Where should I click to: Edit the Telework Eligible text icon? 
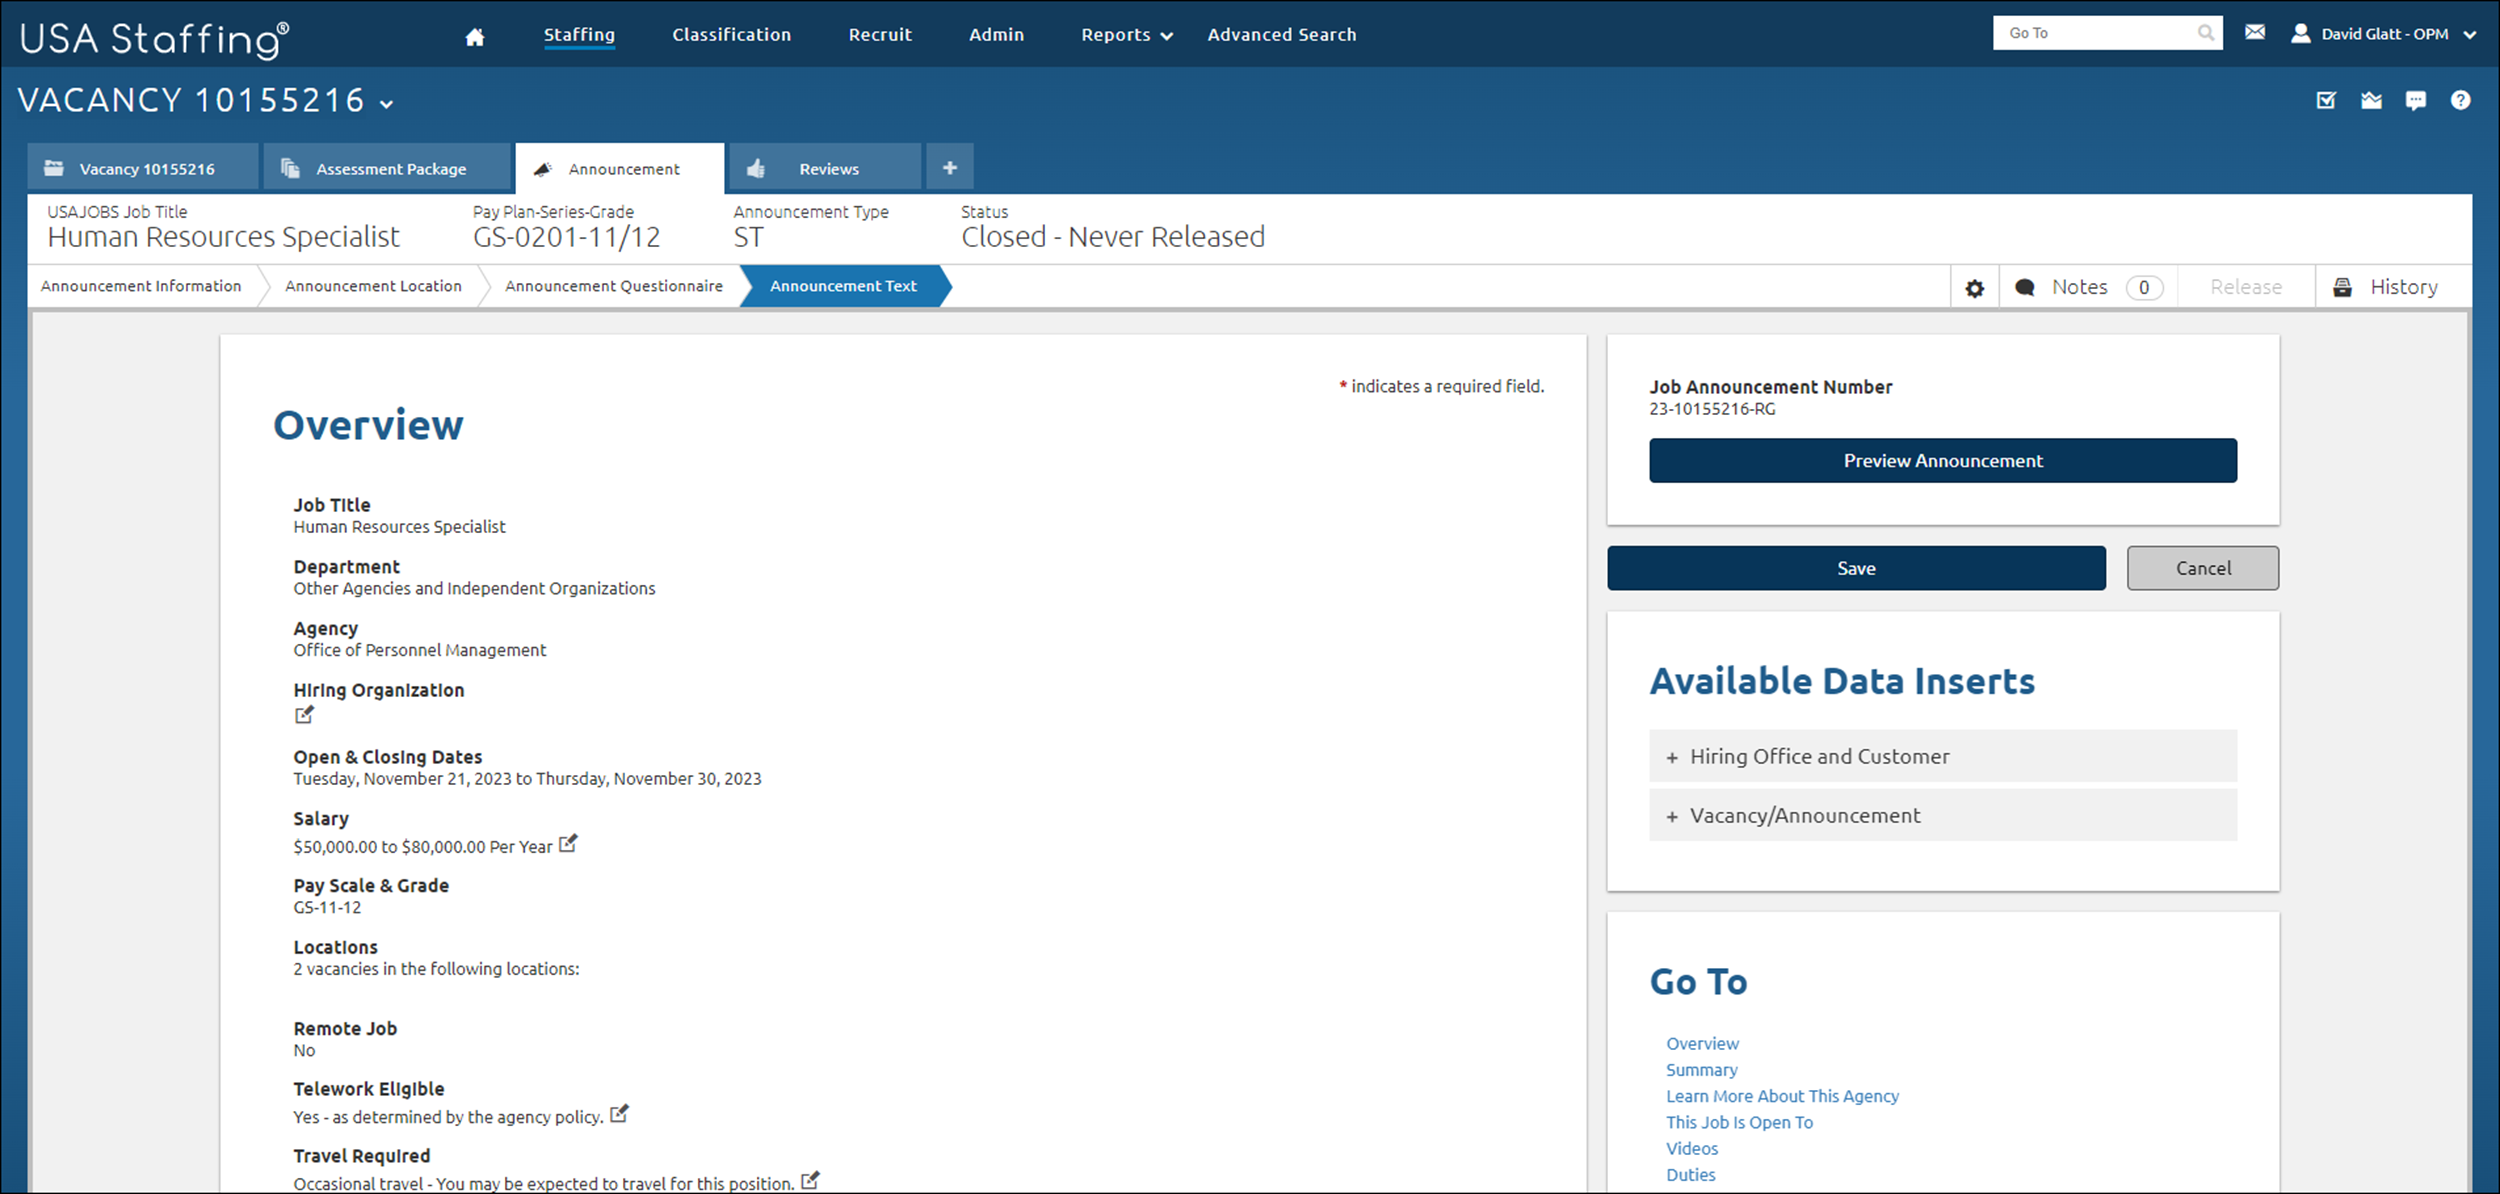[x=619, y=1113]
